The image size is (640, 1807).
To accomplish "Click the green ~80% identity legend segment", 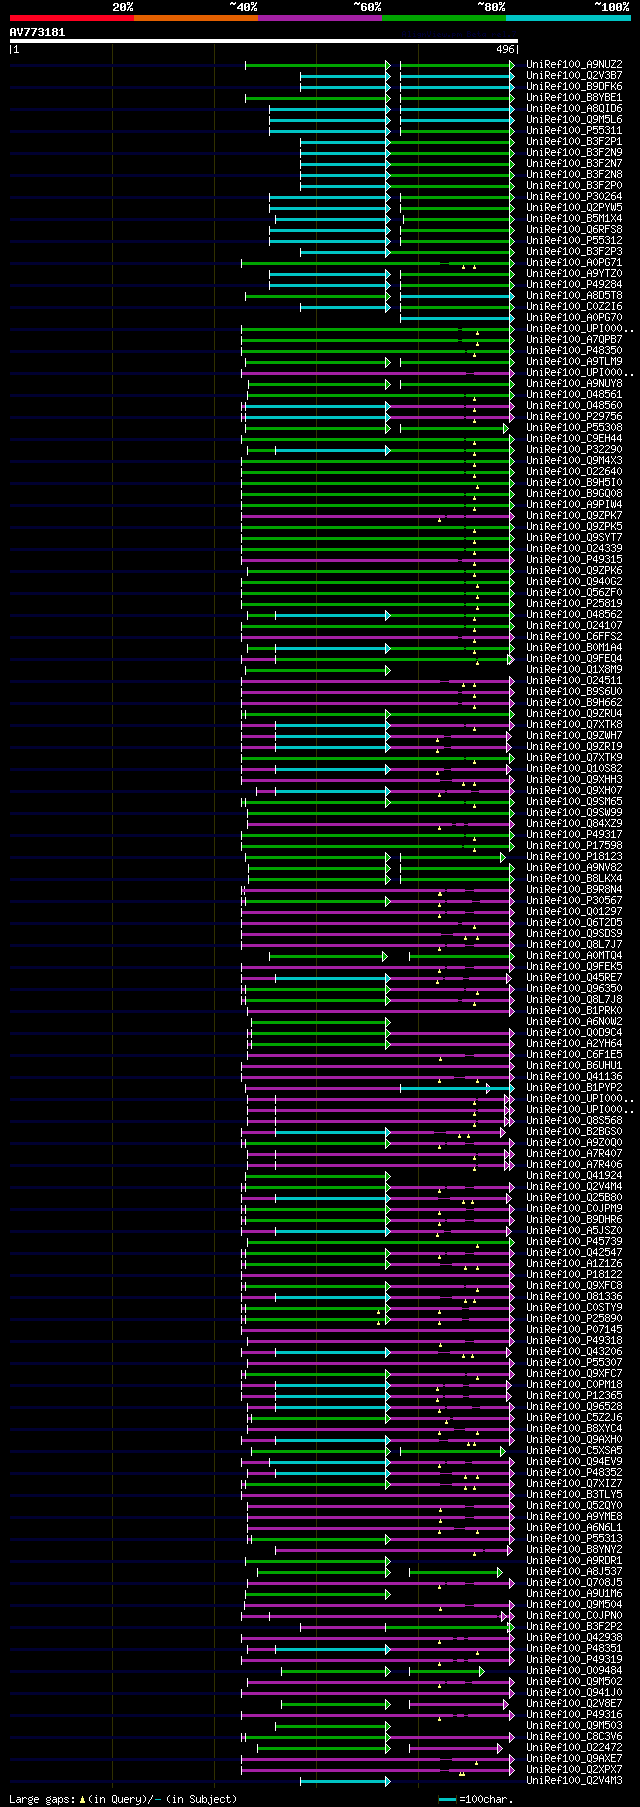I will point(444,18).
